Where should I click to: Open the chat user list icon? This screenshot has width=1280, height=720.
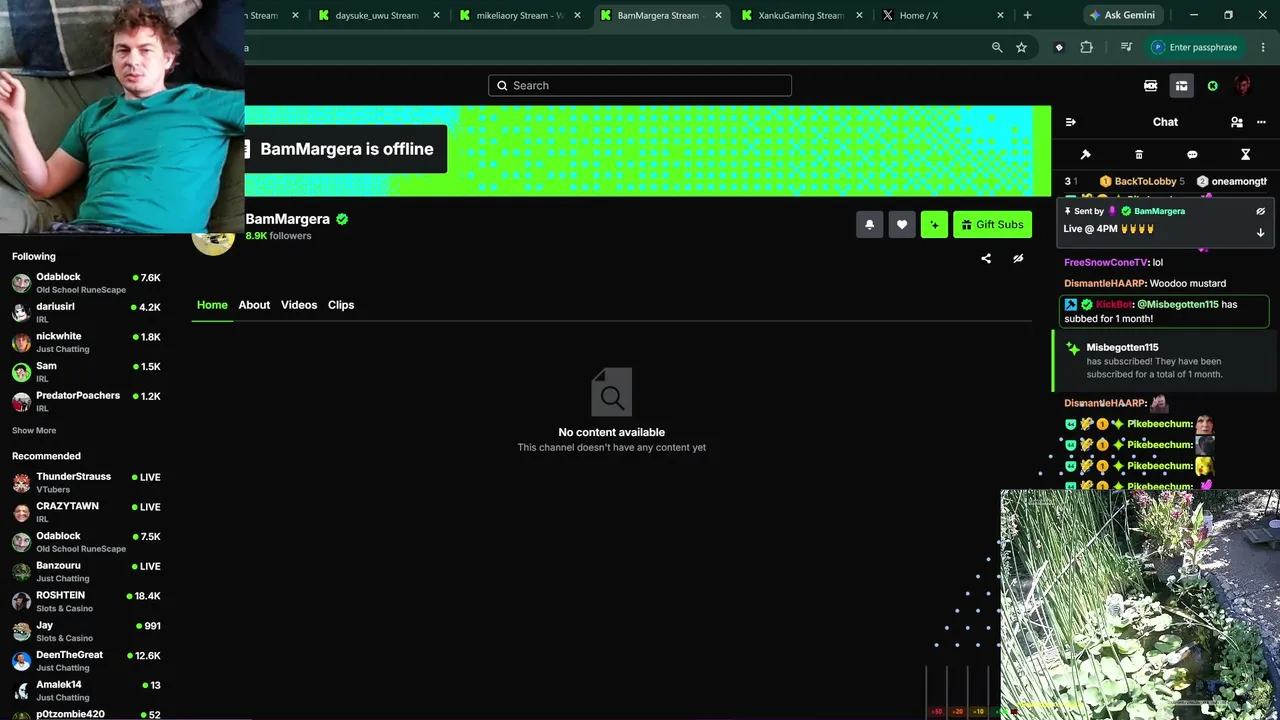[x=1237, y=122]
